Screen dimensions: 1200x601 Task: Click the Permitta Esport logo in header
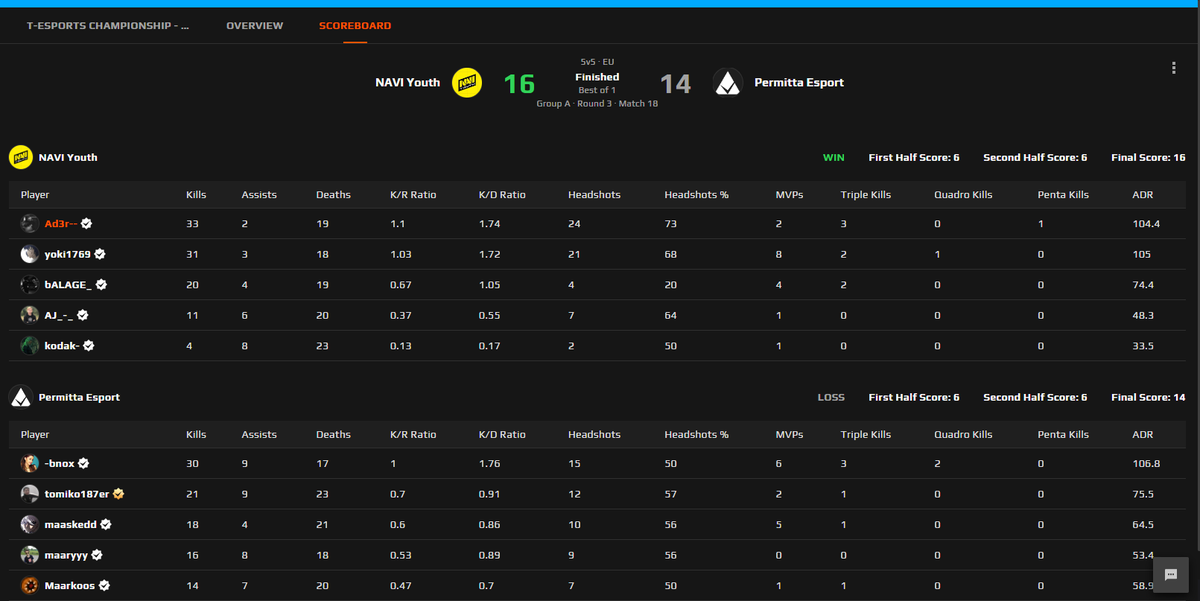point(728,83)
